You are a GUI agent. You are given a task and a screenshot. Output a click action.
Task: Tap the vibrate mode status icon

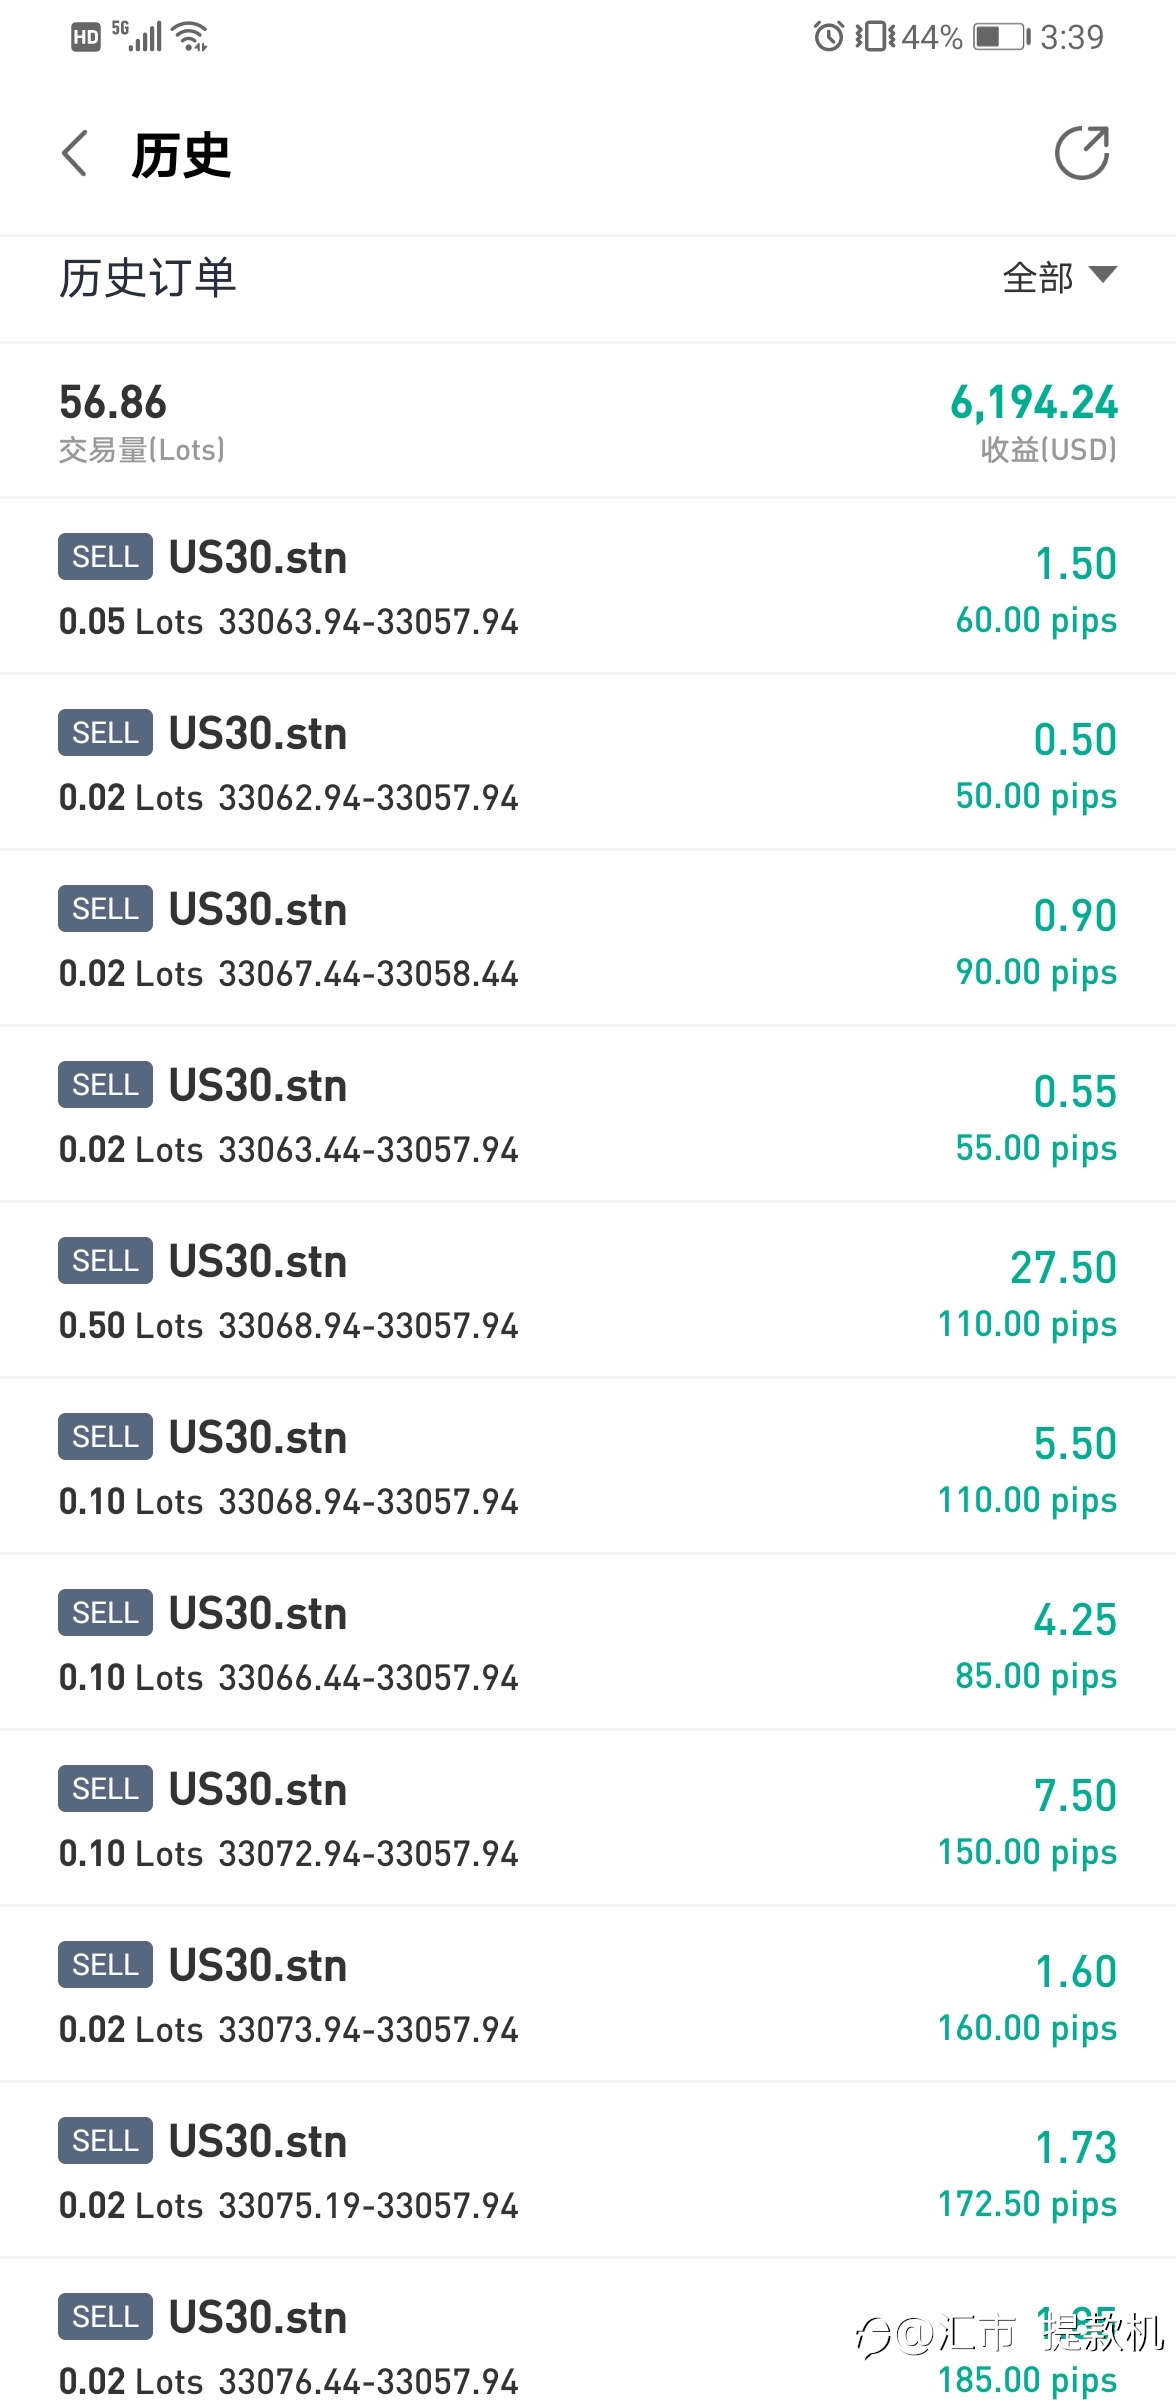[875, 37]
